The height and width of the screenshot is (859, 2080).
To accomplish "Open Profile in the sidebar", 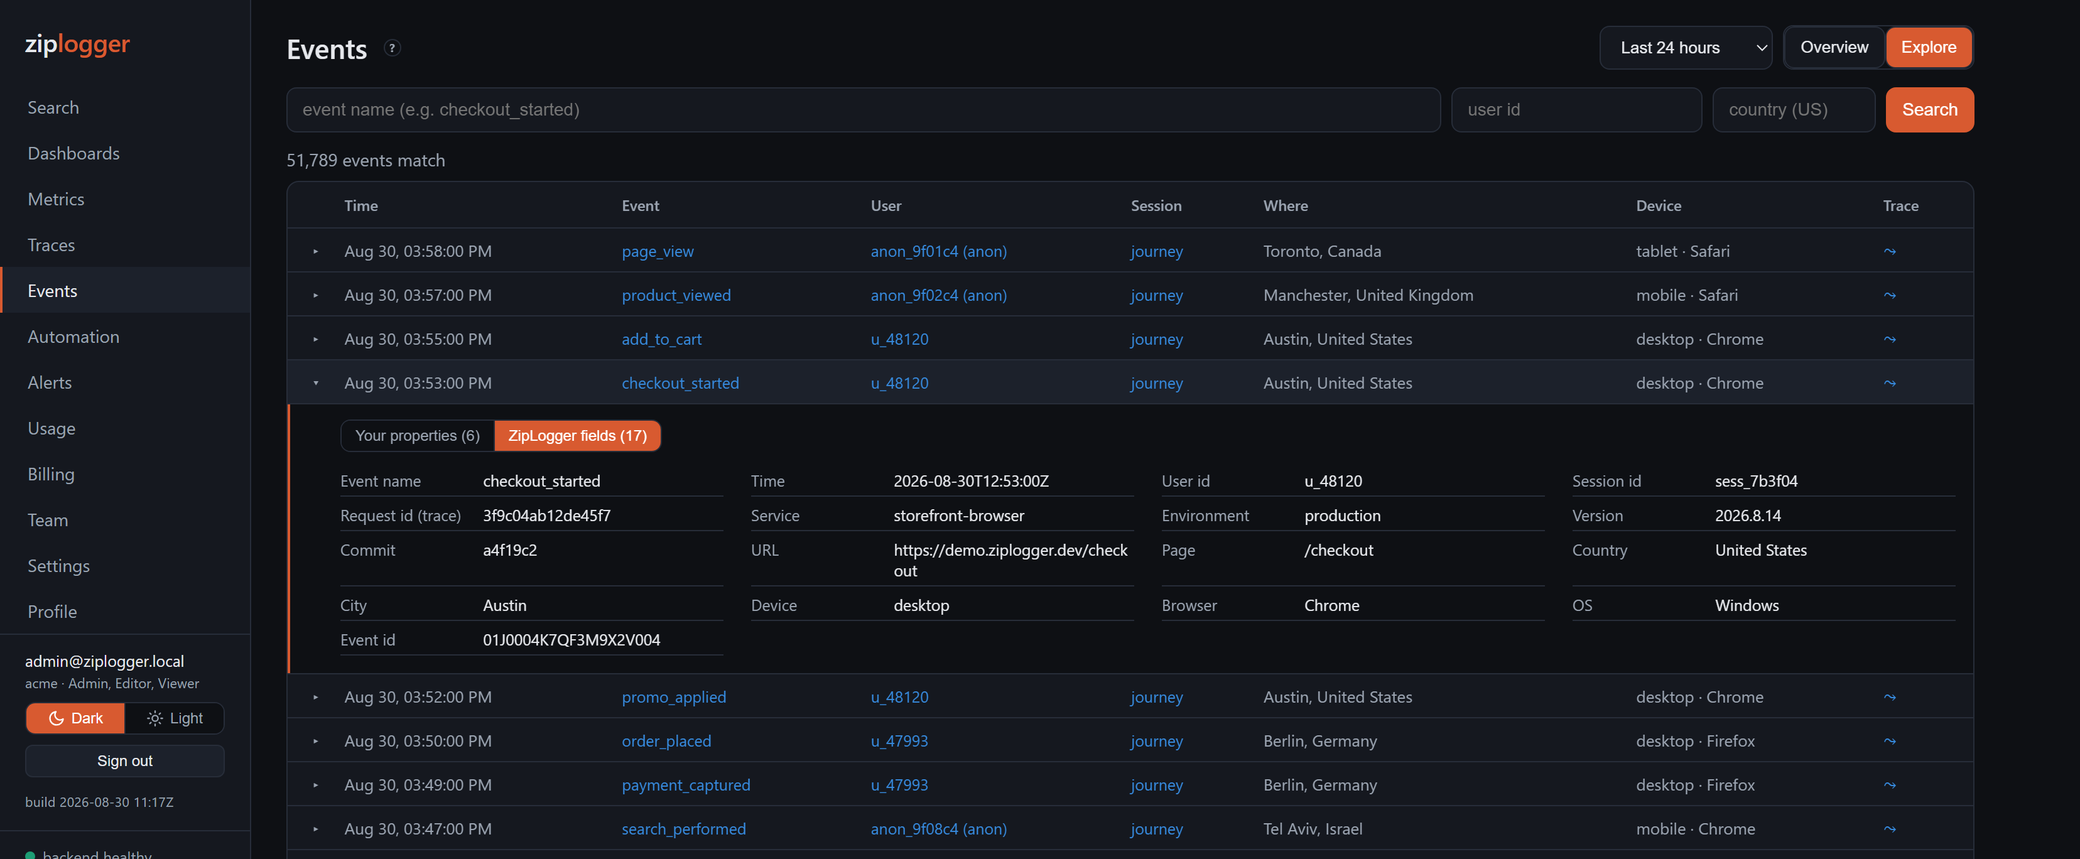I will (125, 611).
